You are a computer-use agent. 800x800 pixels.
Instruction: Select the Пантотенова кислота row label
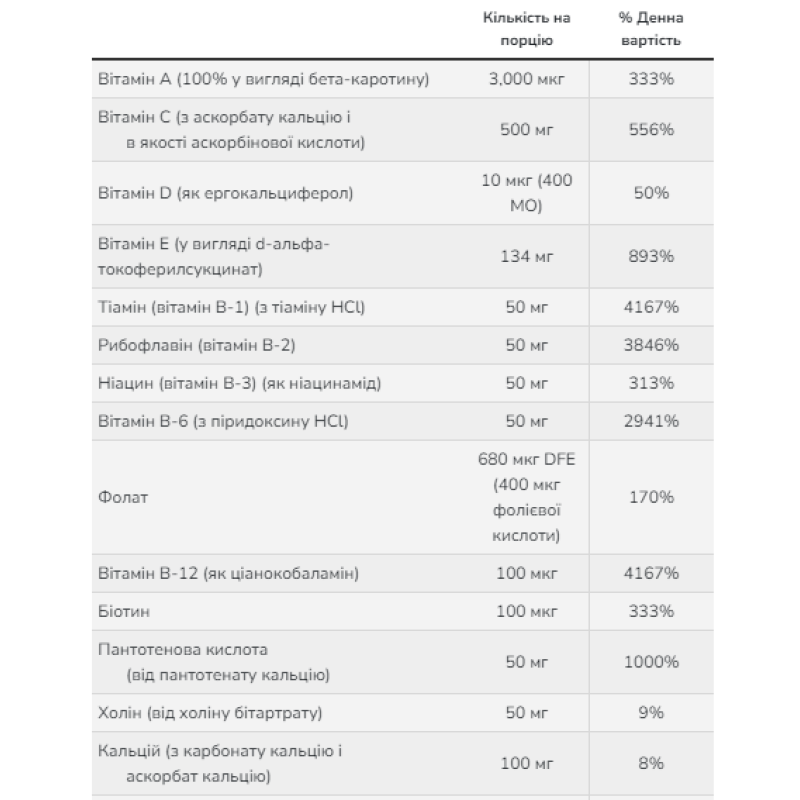214,662
